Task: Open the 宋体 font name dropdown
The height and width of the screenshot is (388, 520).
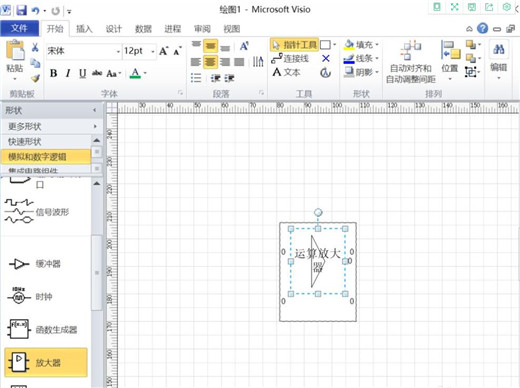Action: (x=118, y=52)
